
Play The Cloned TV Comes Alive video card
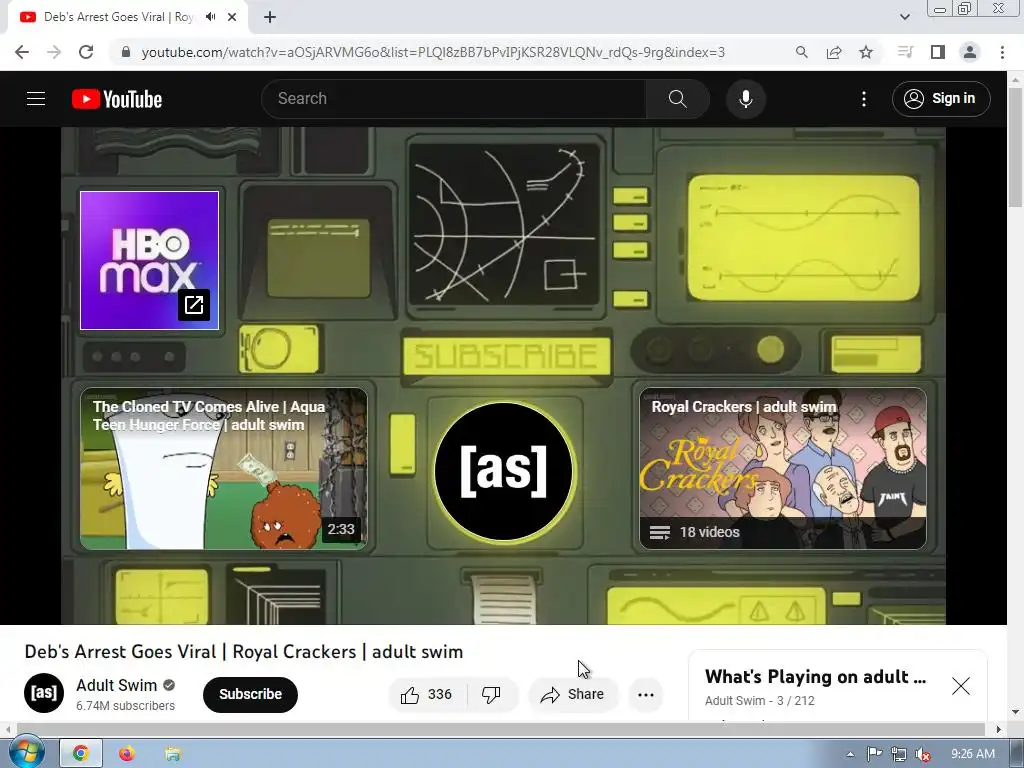coord(223,468)
